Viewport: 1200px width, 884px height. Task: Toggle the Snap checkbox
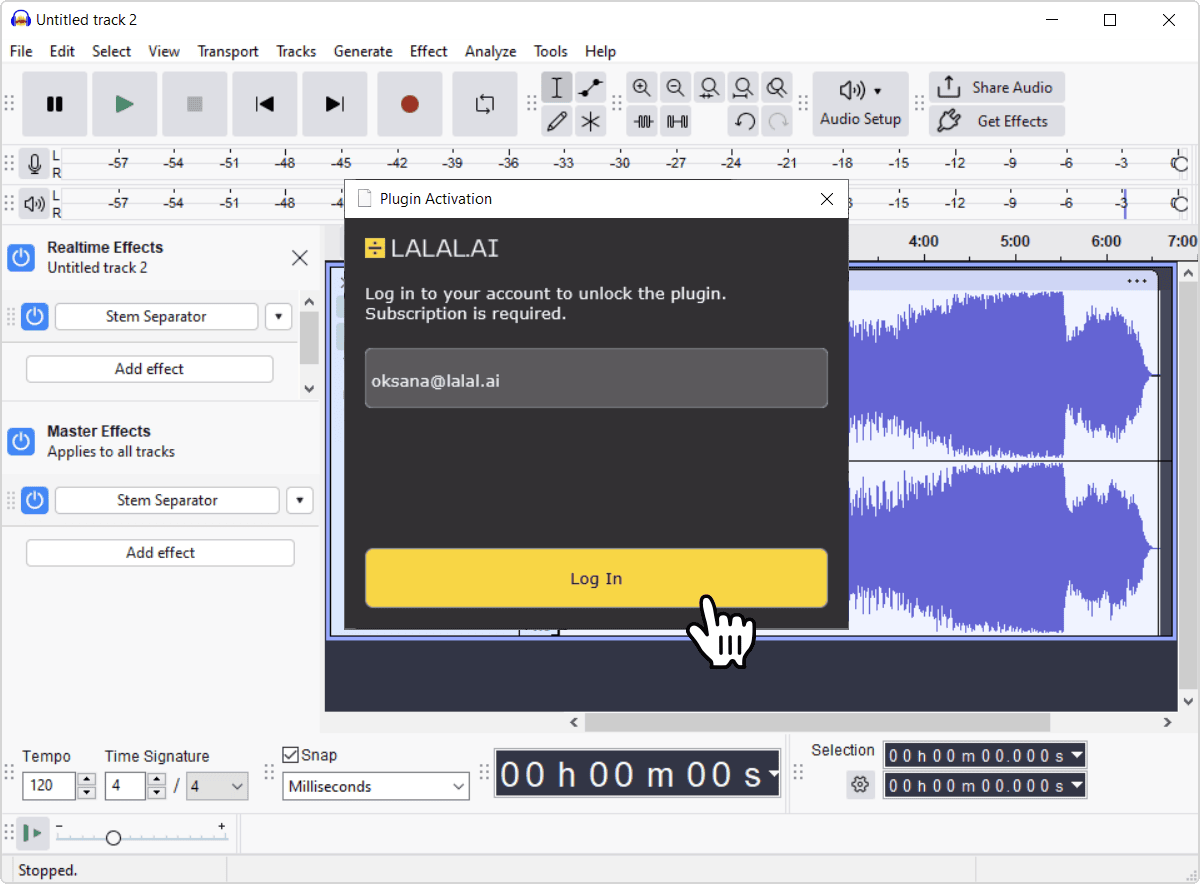tap(291, 755)
